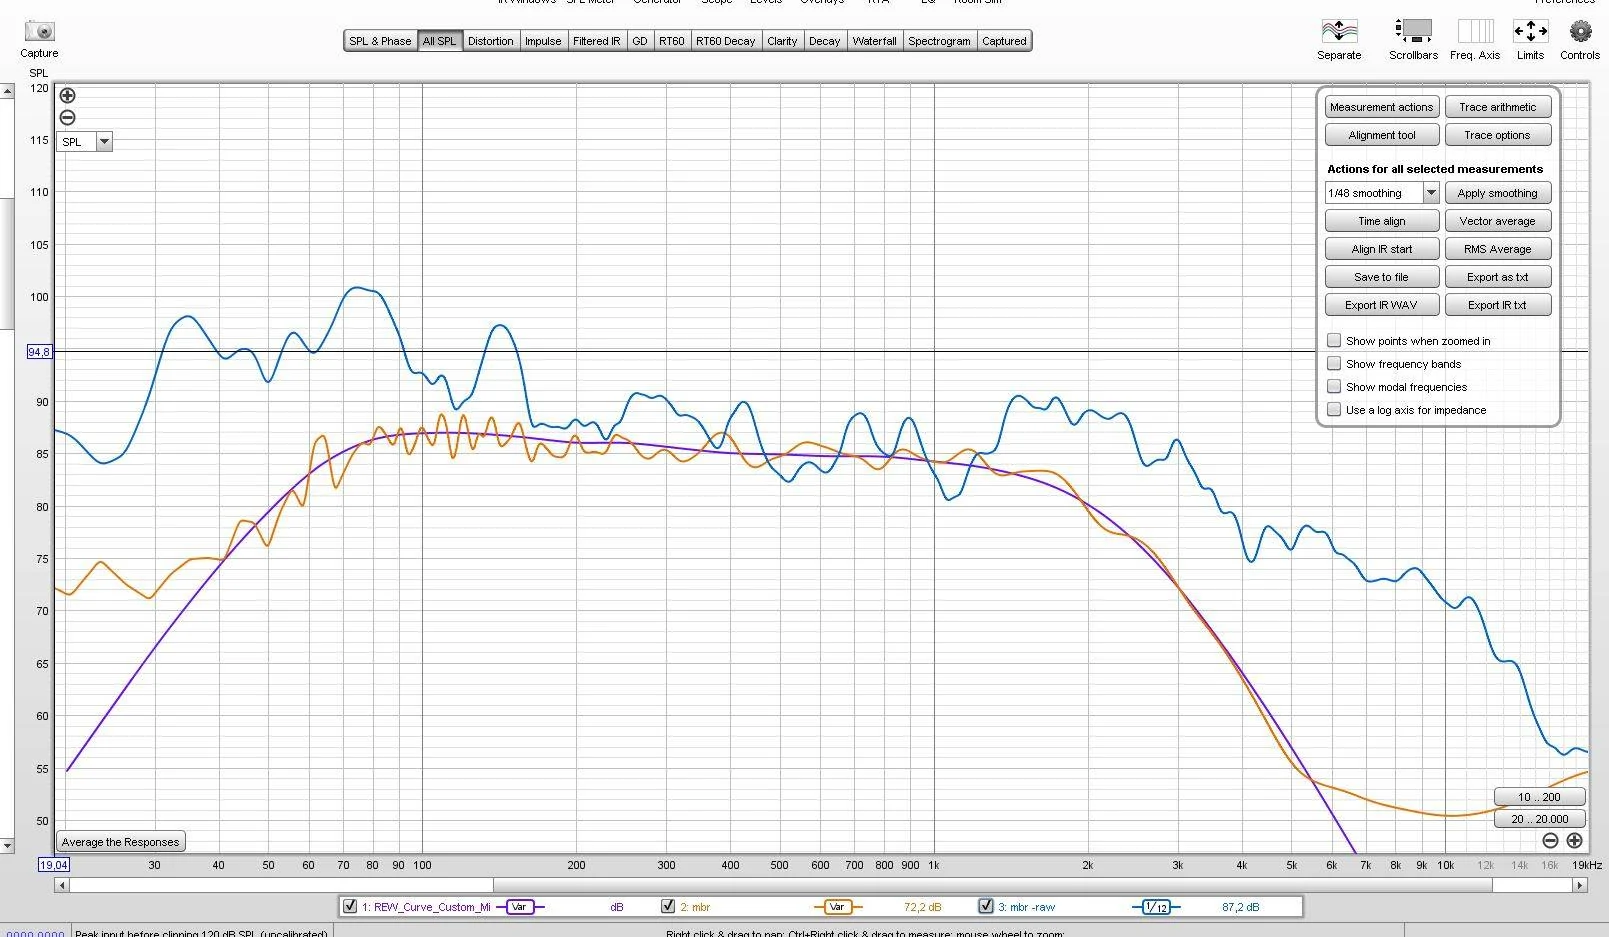
Task: Set range with 10 .. 200 button
Action: point(1539,797)
